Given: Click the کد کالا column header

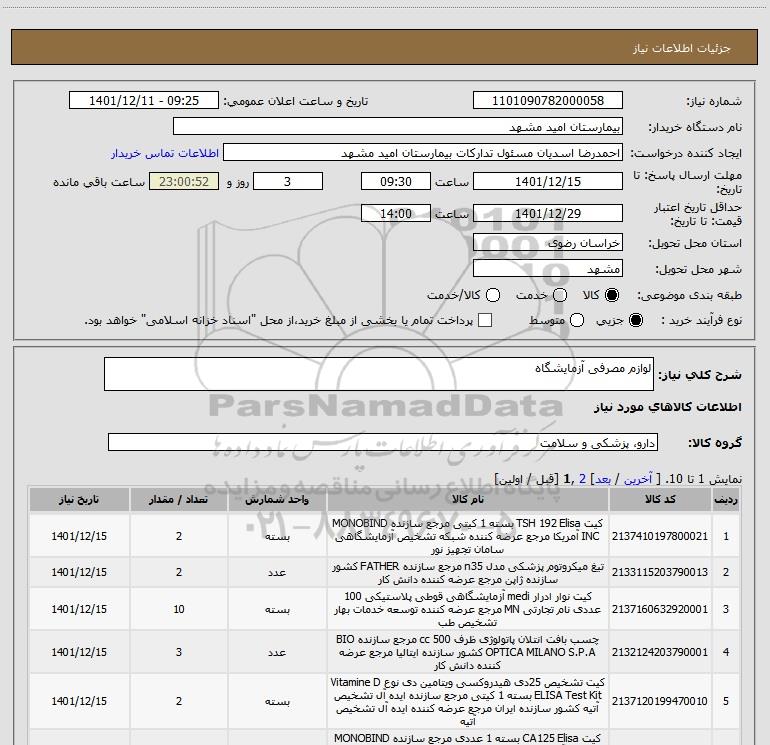Looking at the screenshot, I should coord(660,499).
